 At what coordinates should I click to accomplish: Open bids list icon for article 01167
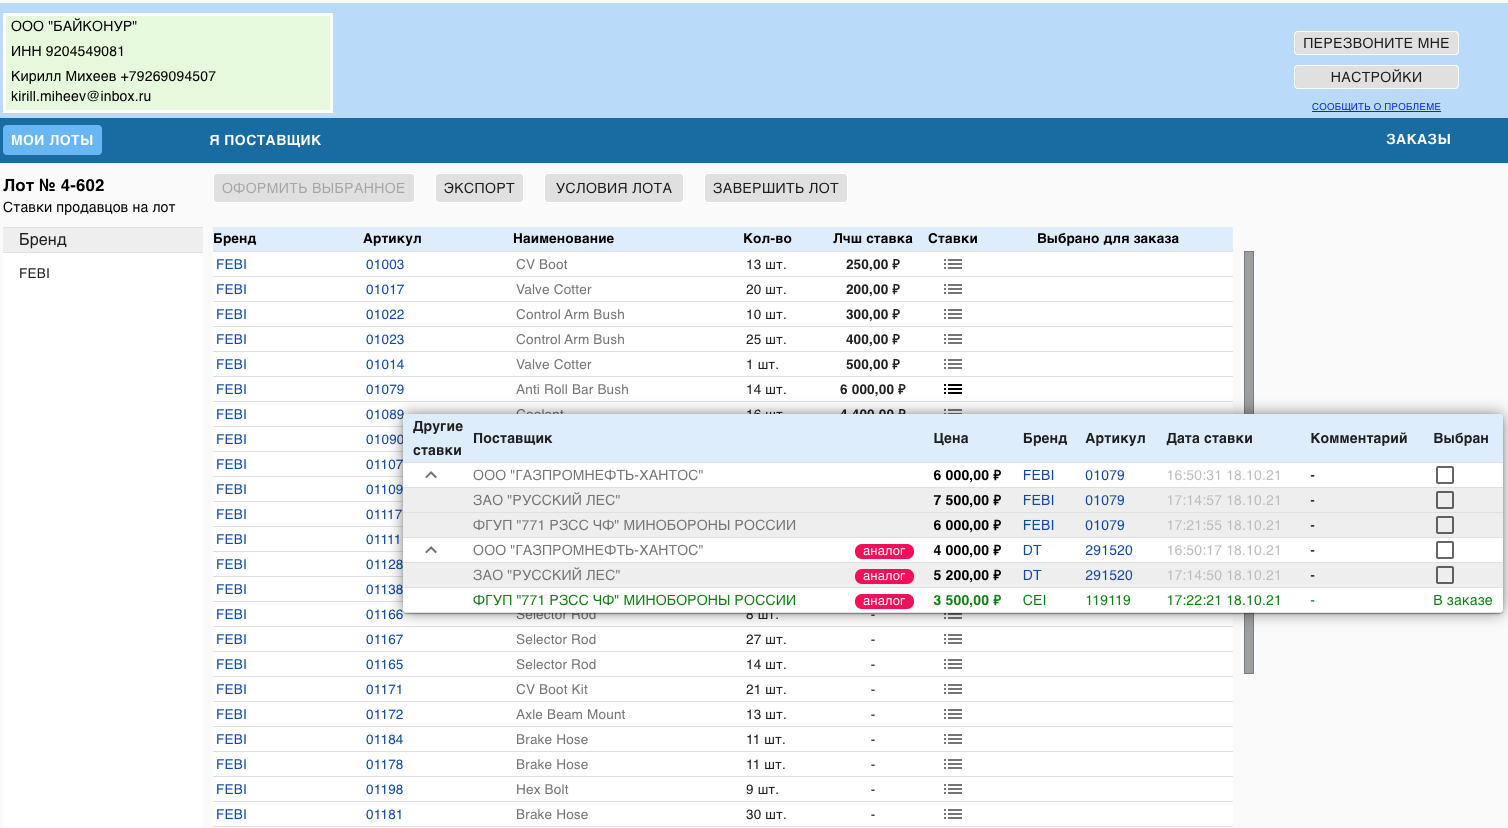[953, 639]
